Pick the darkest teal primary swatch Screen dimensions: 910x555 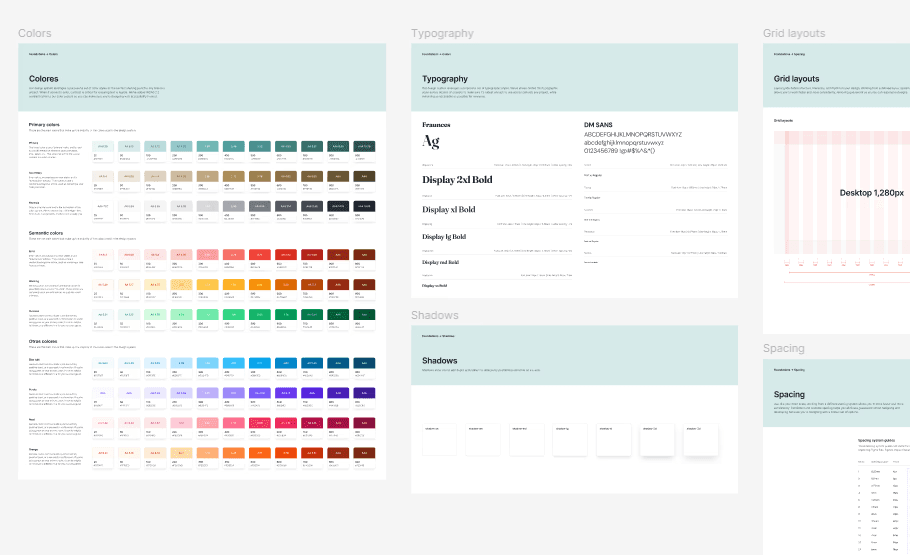click(x=364, y=146)
